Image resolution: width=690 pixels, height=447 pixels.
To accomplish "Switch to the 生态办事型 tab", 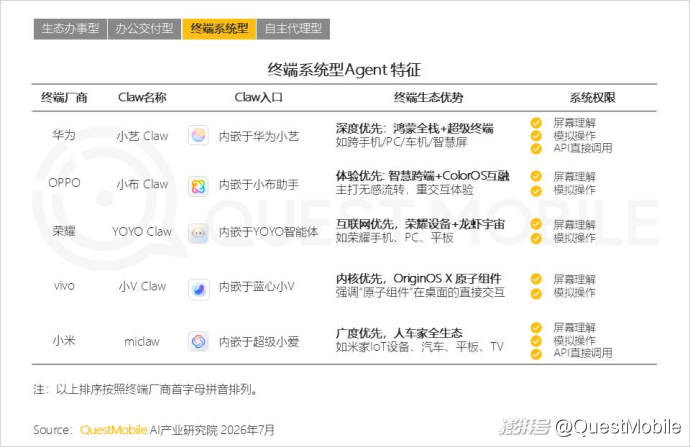I will click(x=70, y=29).
